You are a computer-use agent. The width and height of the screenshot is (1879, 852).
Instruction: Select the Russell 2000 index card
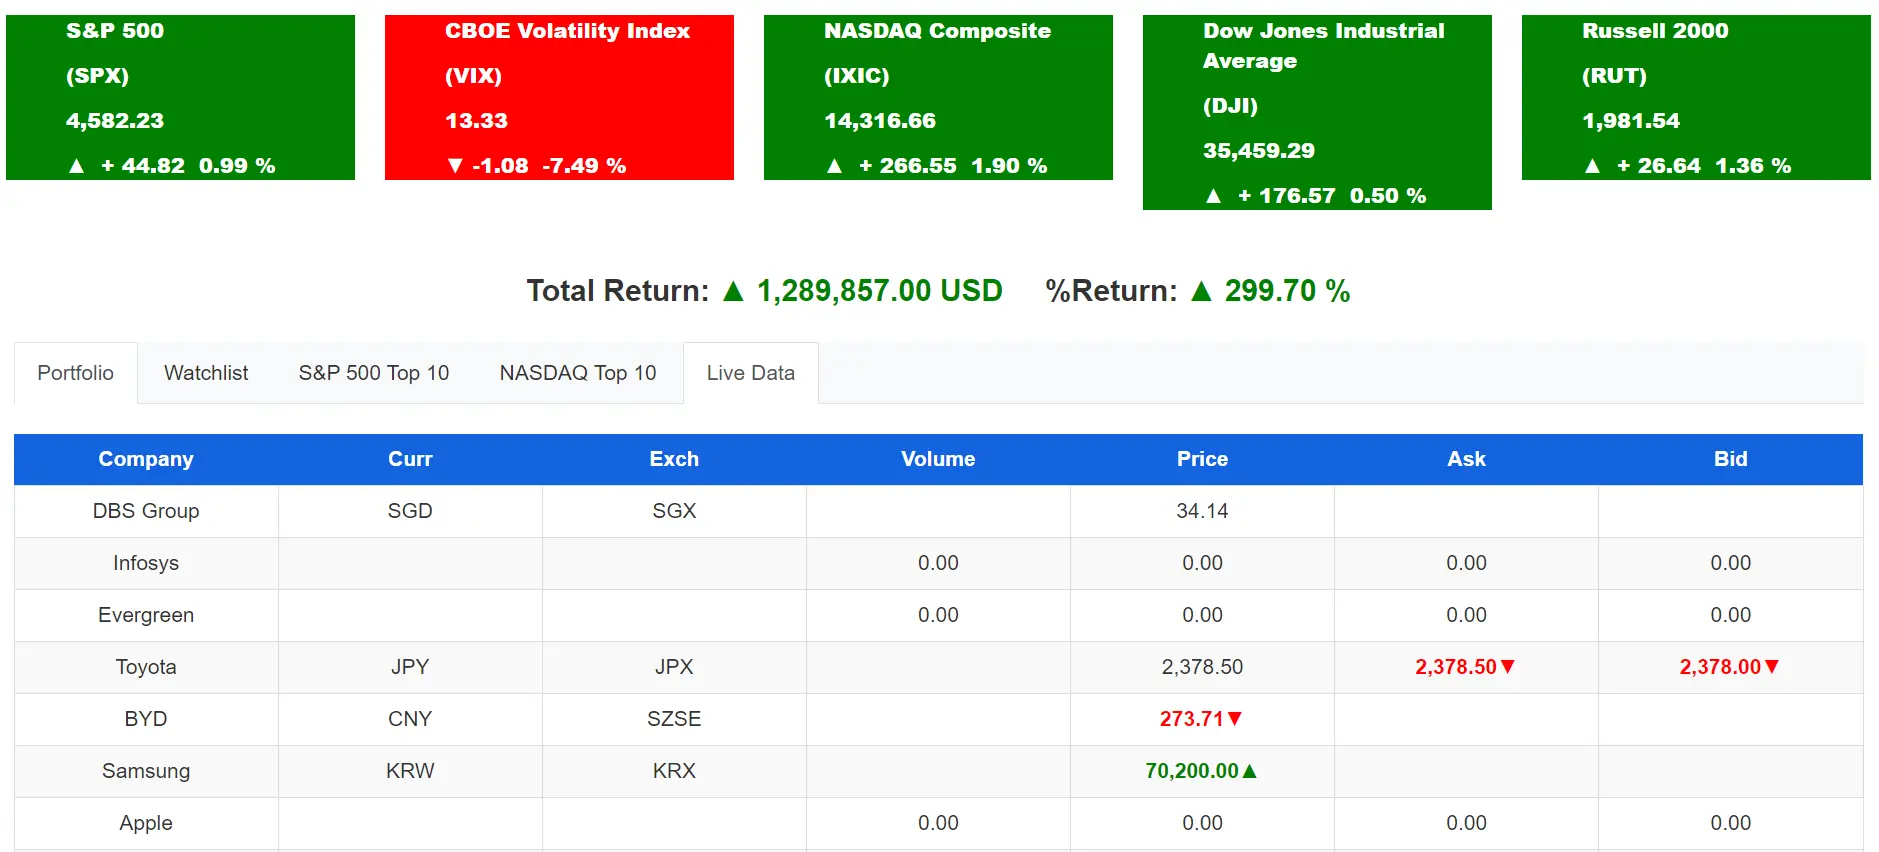point(1696,97)
